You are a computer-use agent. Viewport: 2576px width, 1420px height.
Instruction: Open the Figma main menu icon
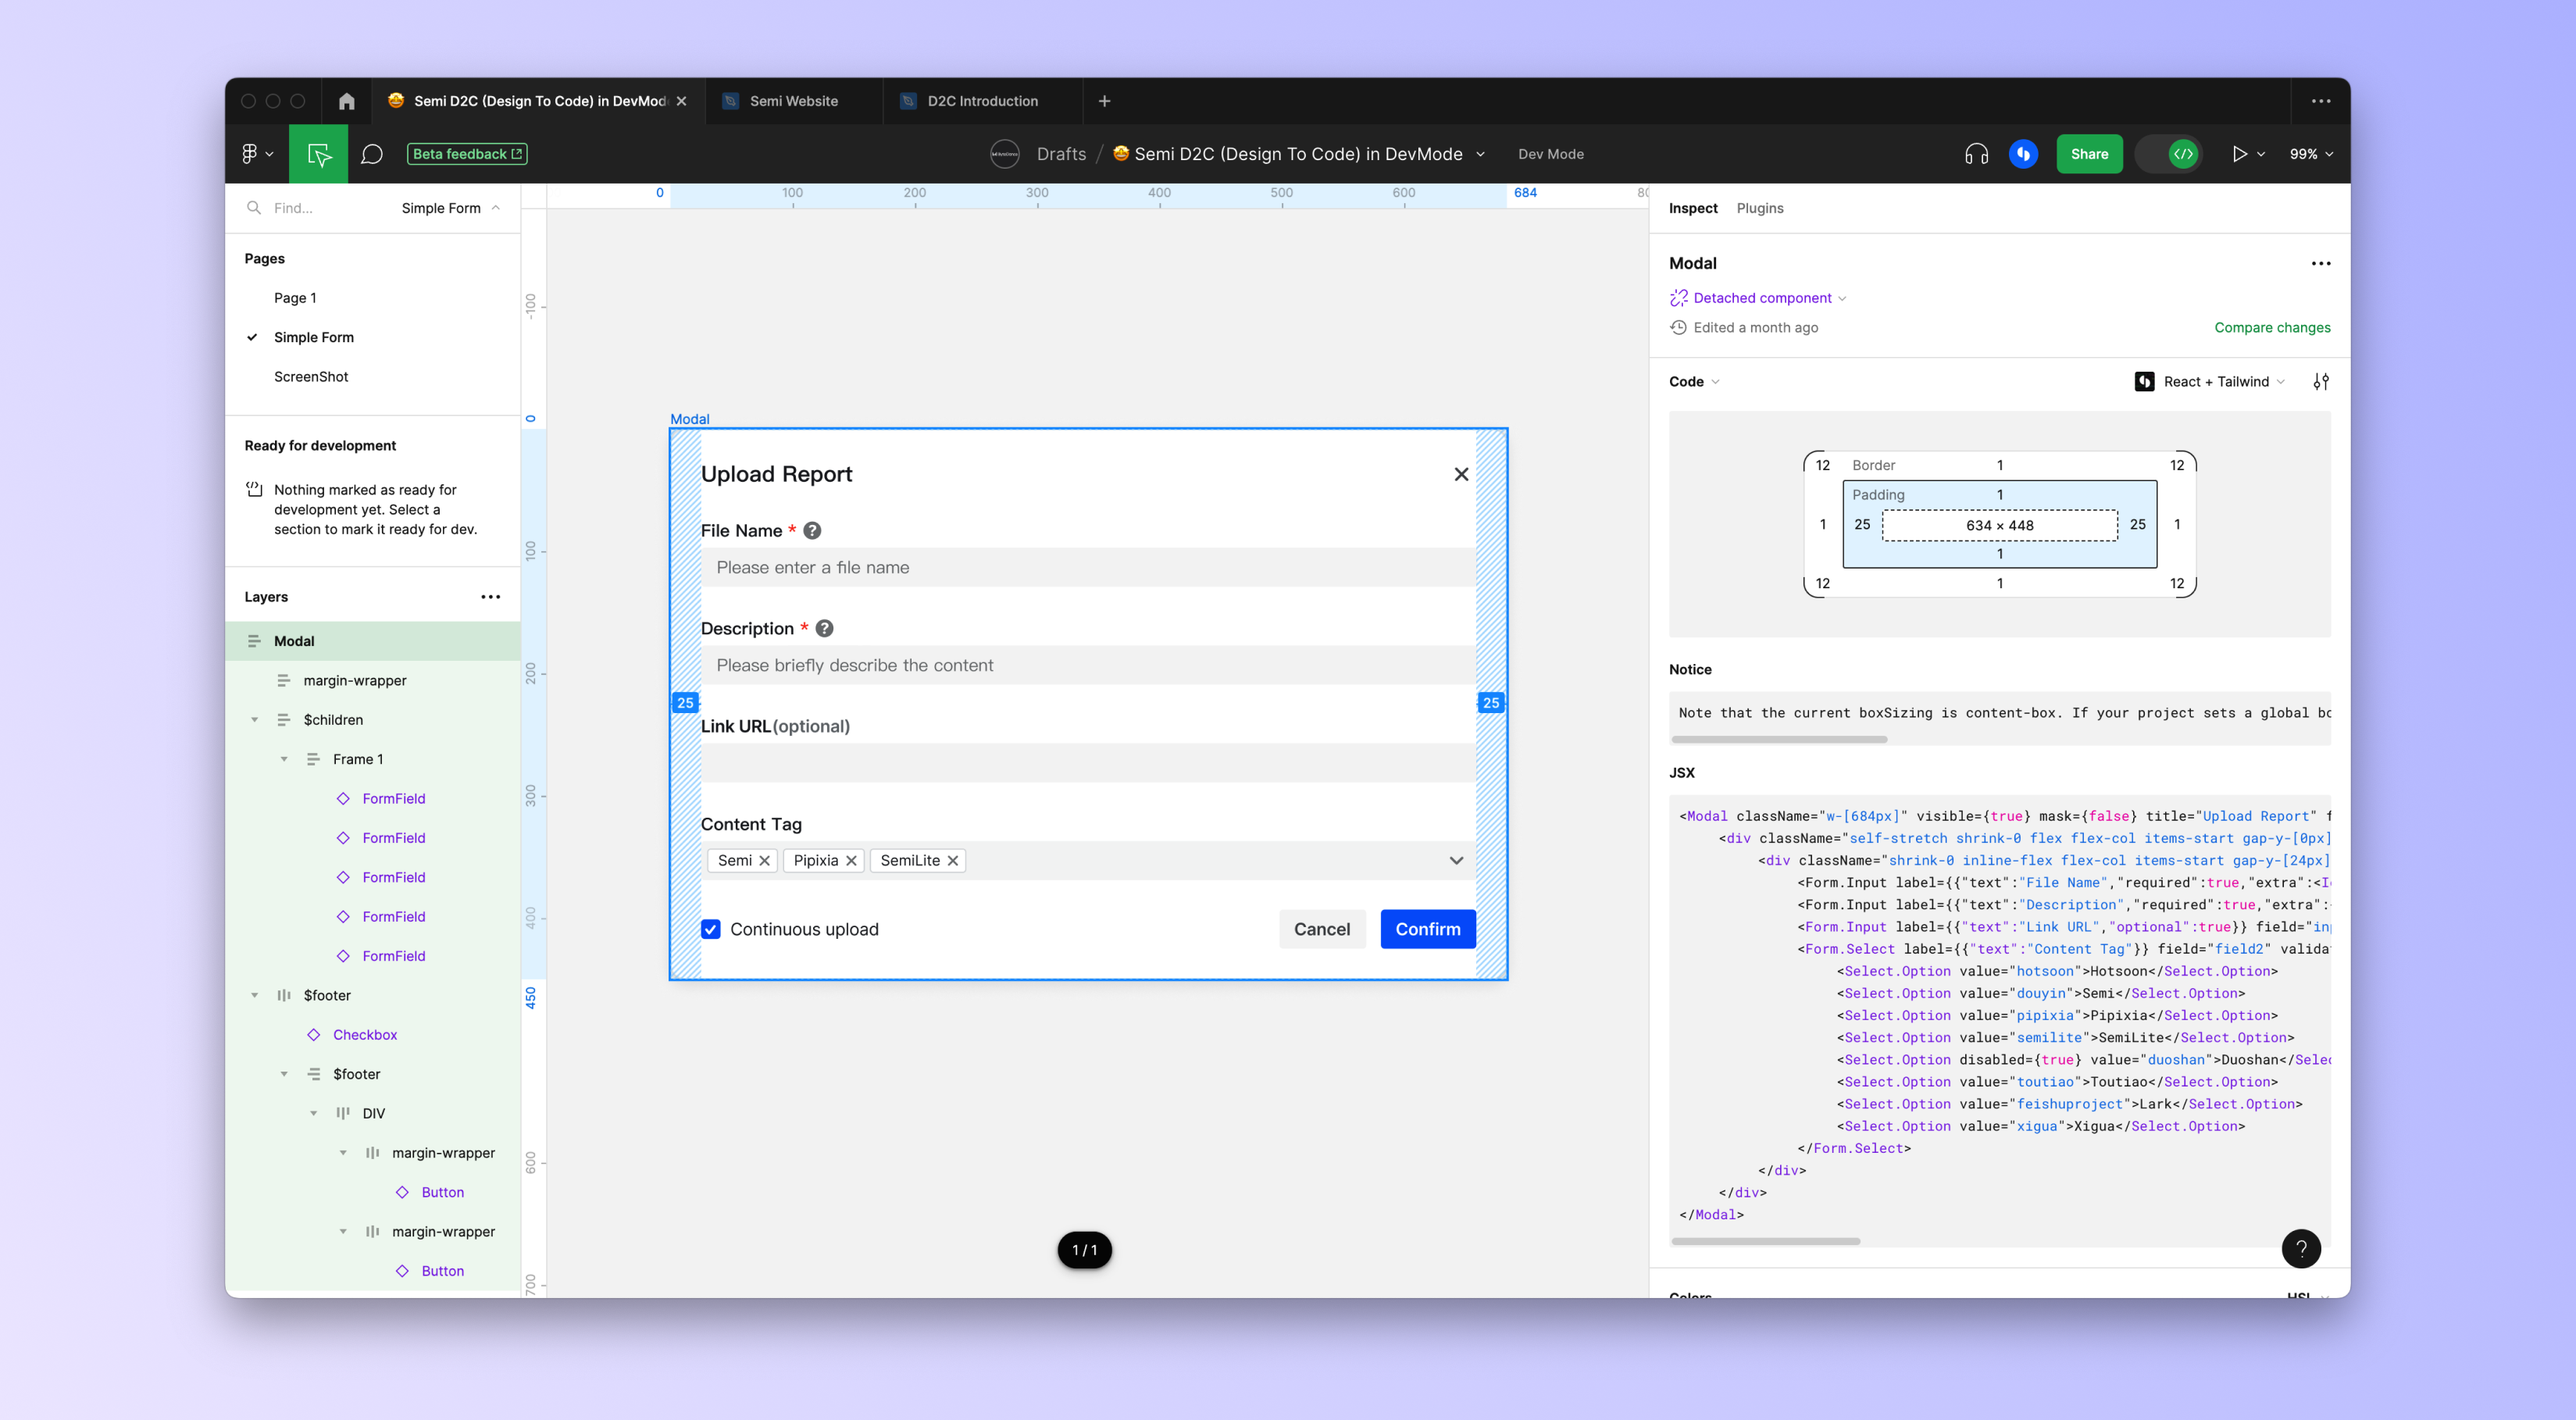pos(256,154)
